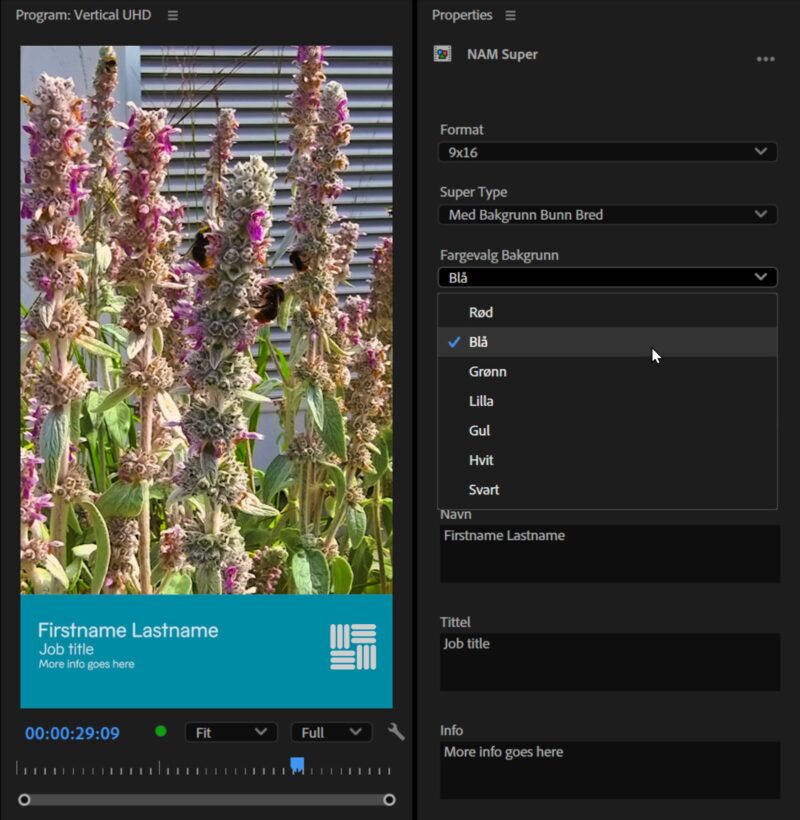Open the wrench settings button
This screenshot has width=800, height=820.
click(x=396, y=732)
